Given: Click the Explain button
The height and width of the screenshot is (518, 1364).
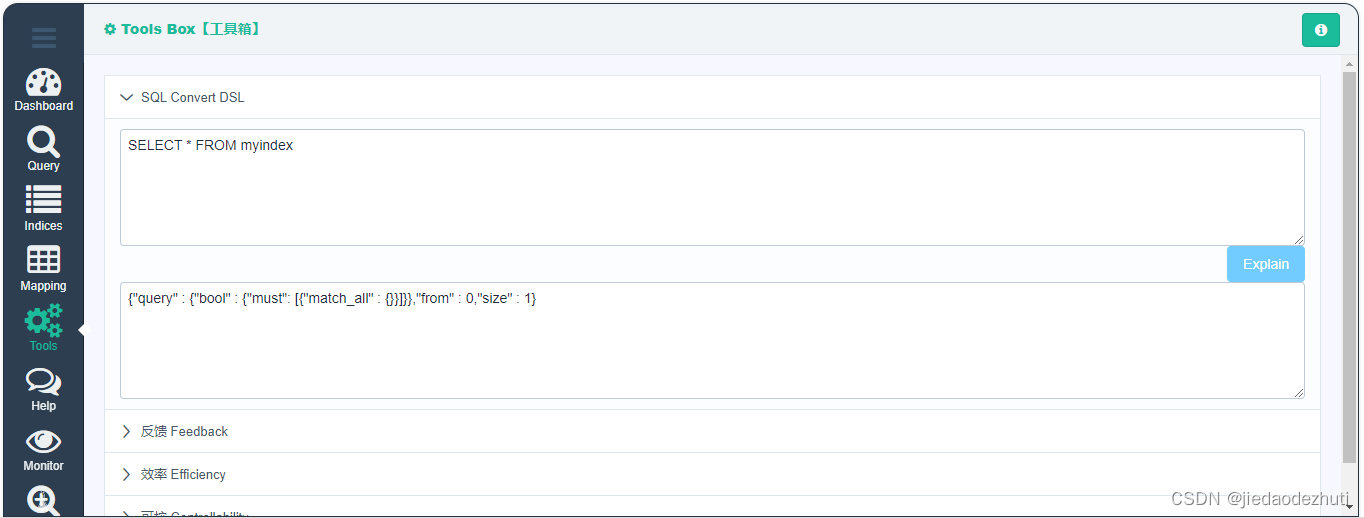Looking at the screenshot, I should tap(1266, 264).
